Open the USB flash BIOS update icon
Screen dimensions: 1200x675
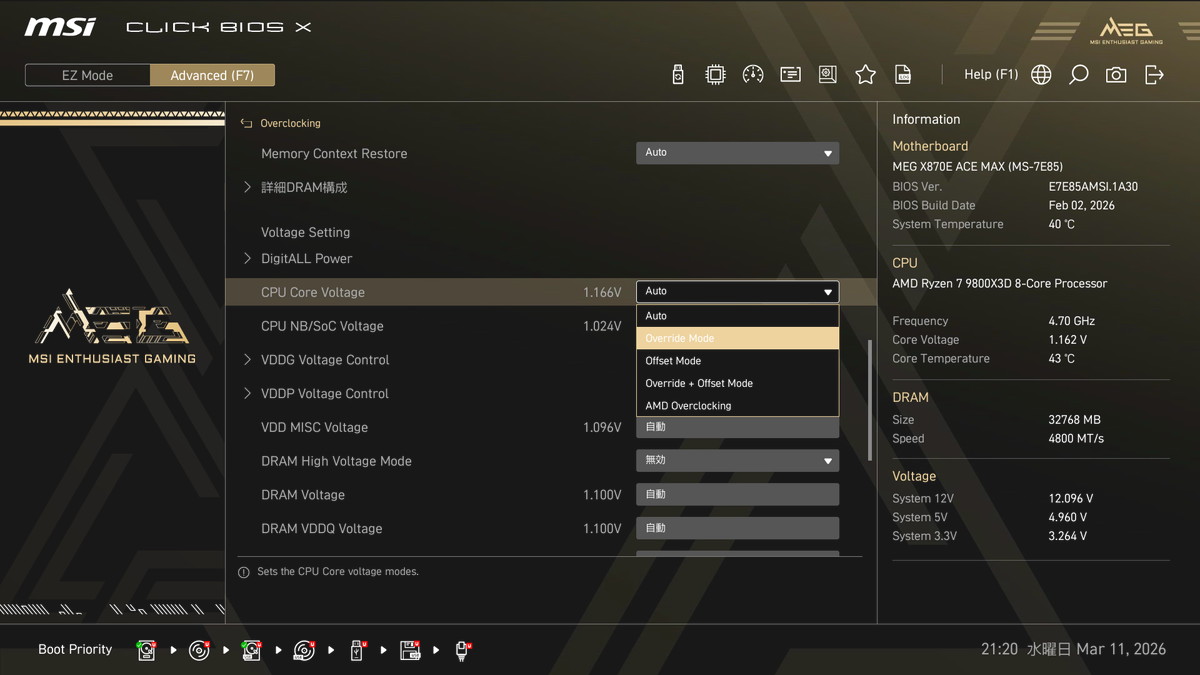[678, 75]
